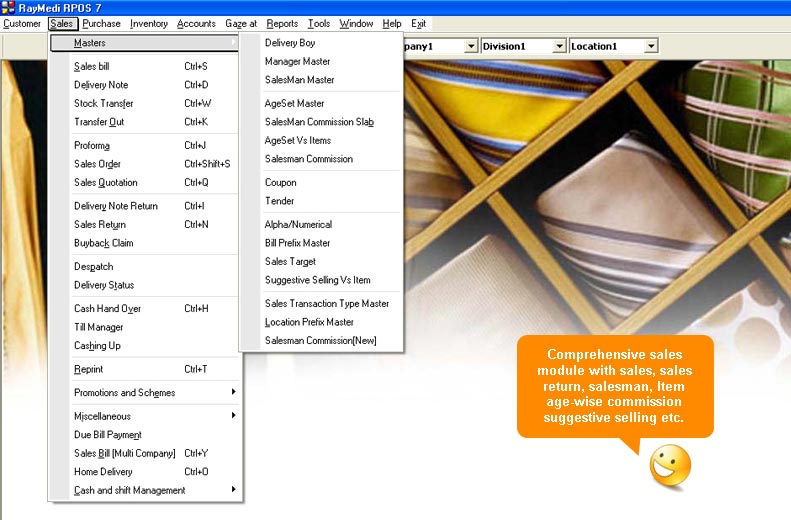The height and width of the screenshot is (520, 791).
Task: Open Manager Master entry
Action: pyautogui.click(x=321, y=61)
